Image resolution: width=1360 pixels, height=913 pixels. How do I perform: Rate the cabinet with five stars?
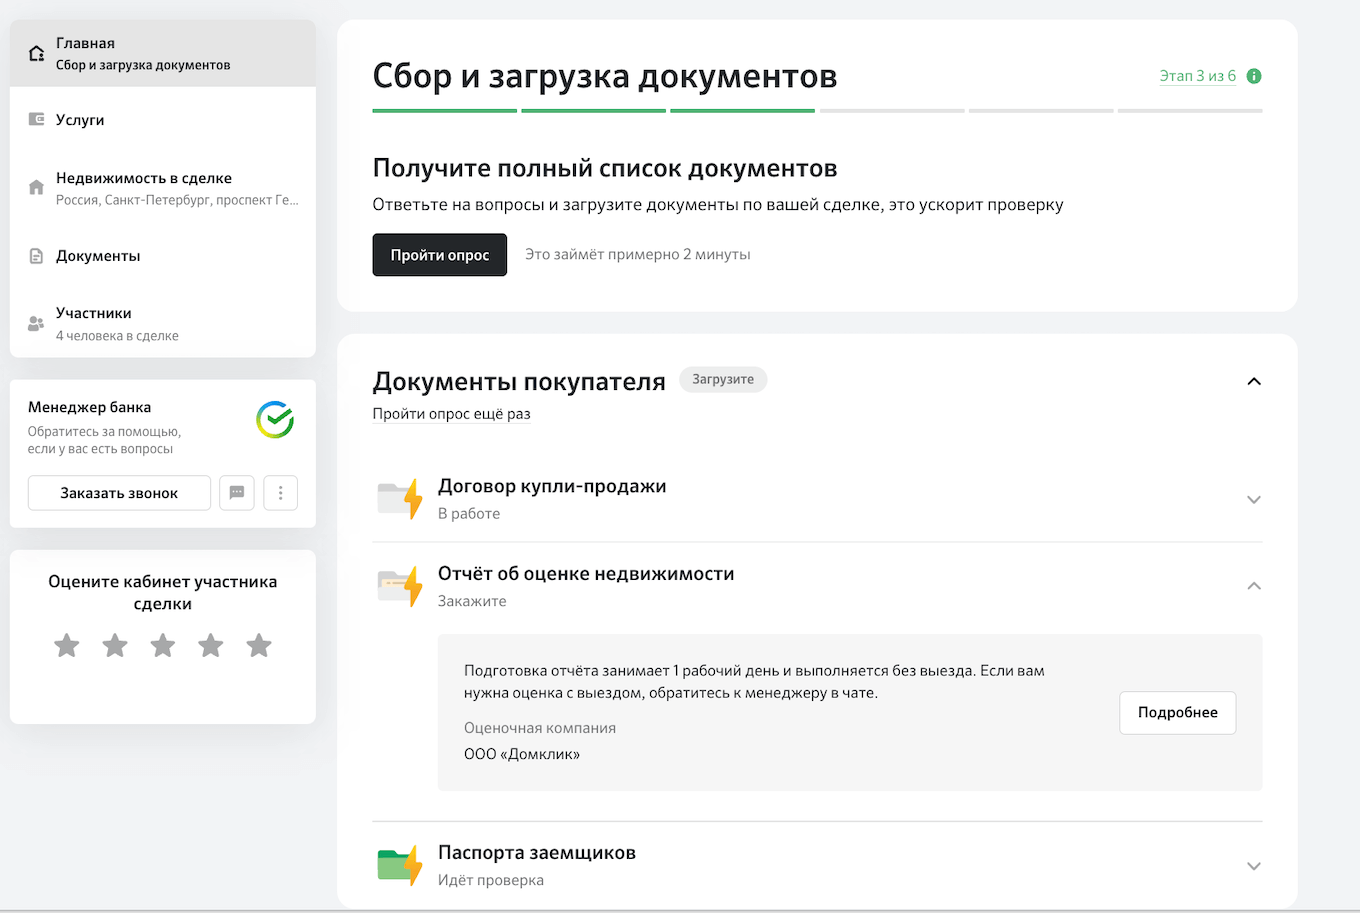259,645
